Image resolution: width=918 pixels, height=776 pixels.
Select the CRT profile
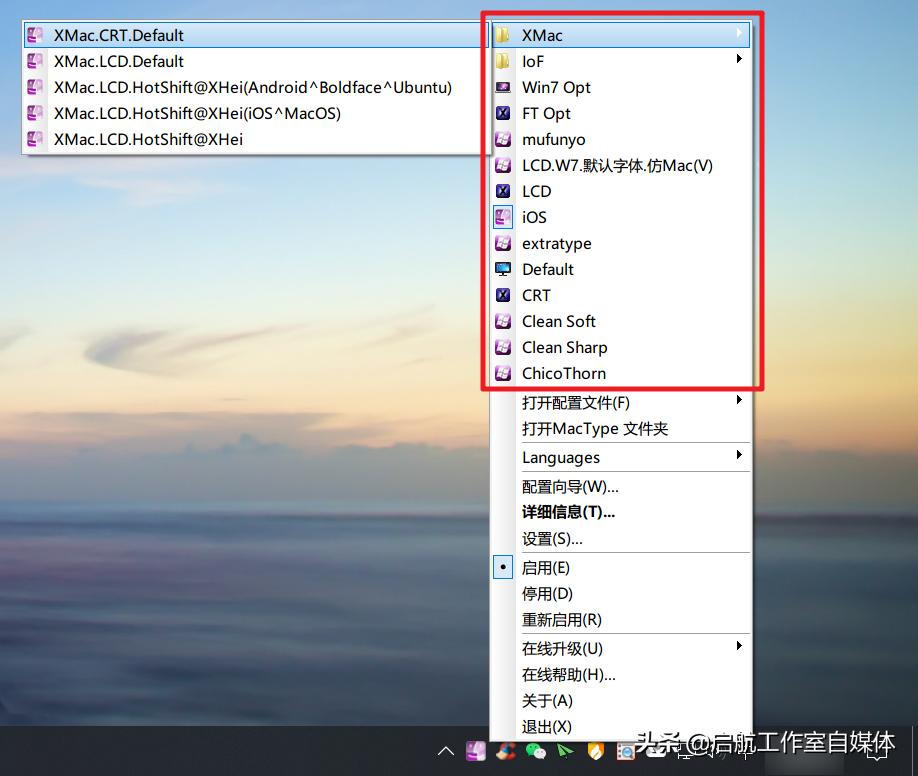[537, 295]
